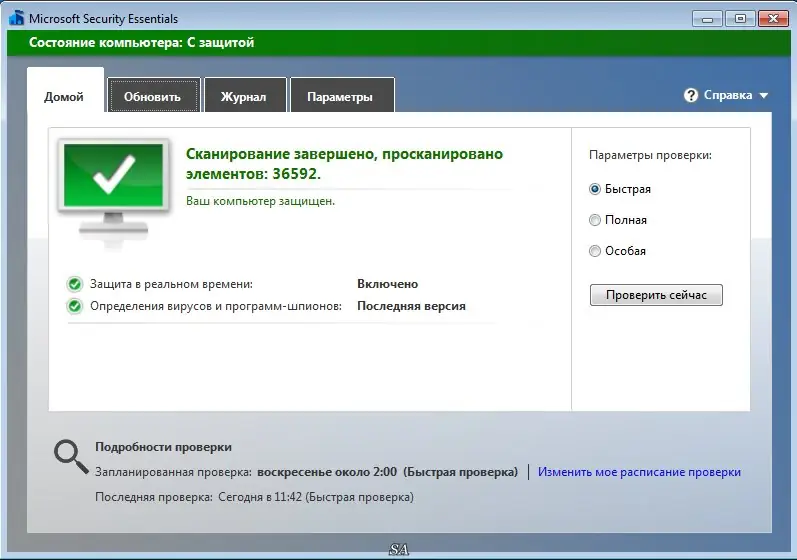Click the magnifying glass scan details icon

tap(71, 456)
